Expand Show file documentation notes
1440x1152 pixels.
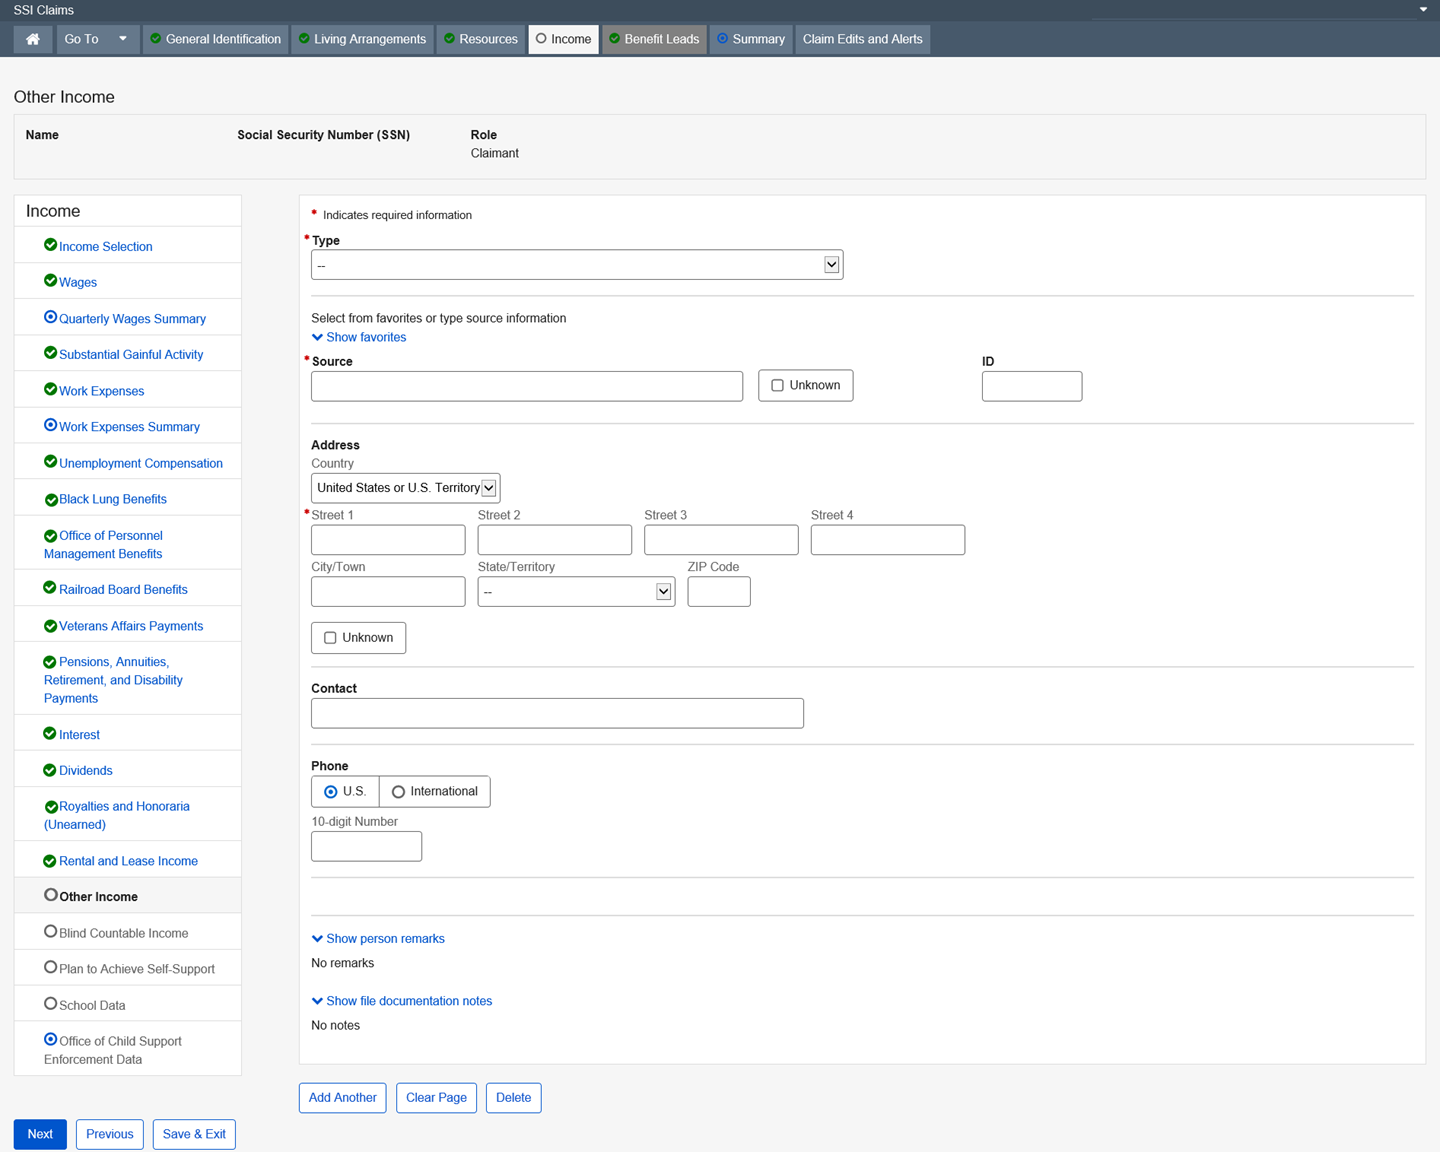pos(402,1001)
